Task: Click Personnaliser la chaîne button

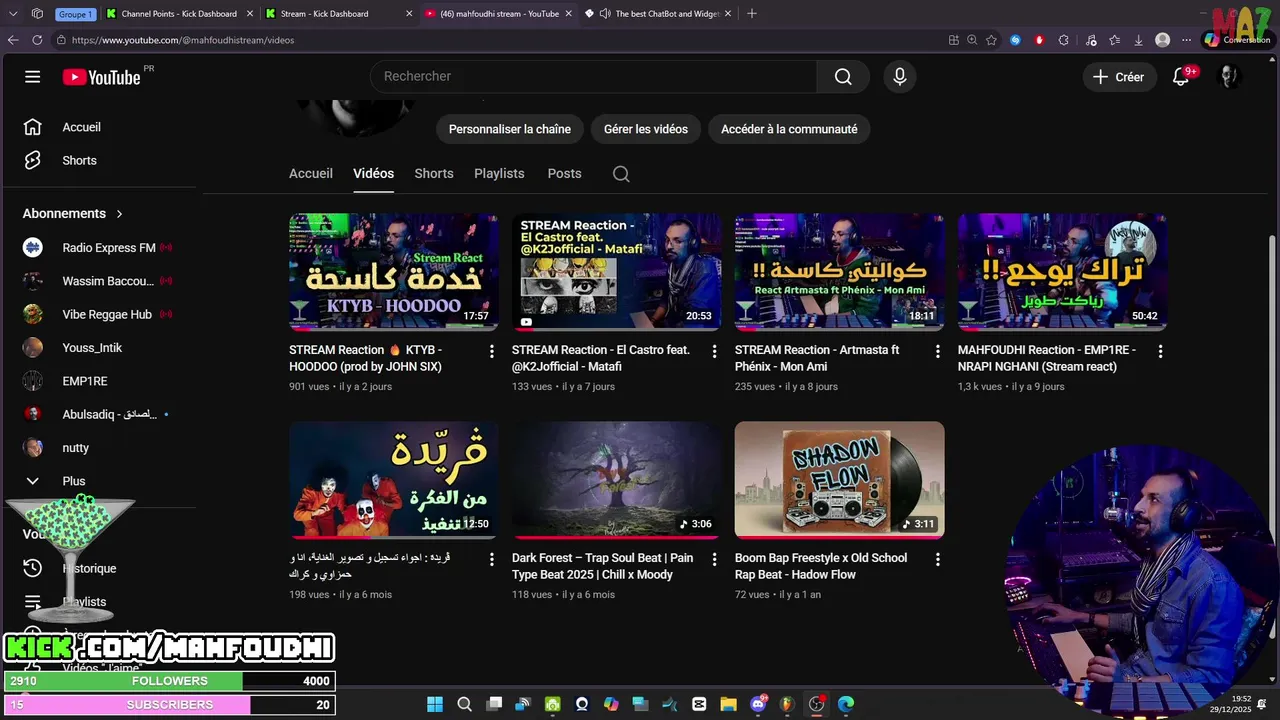Action: click(x=510, y=129)
